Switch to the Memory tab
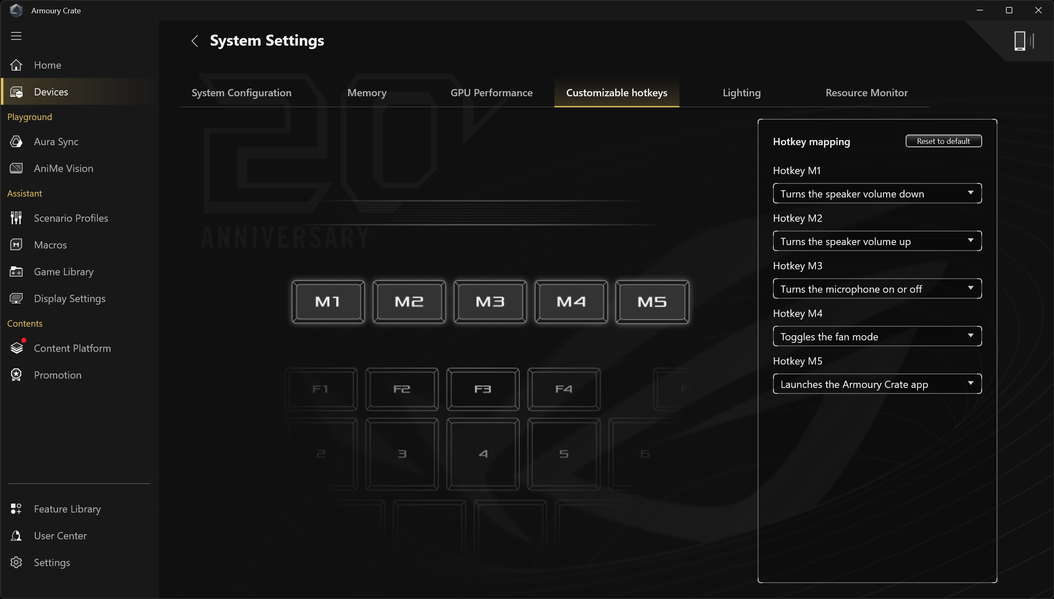This screenshot has width=1054, height=599. pyautogui.click(x=367, y=93)
